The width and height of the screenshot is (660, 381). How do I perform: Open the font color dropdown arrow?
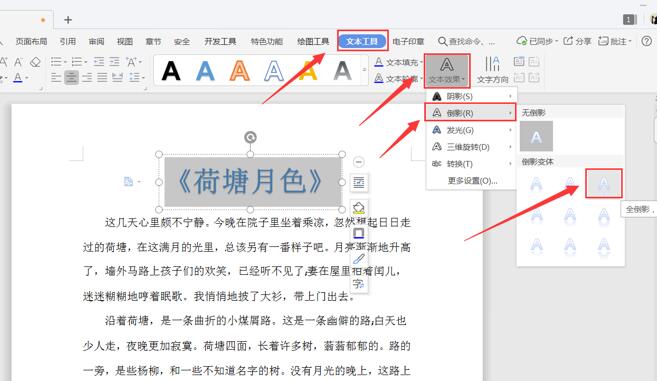27,78
